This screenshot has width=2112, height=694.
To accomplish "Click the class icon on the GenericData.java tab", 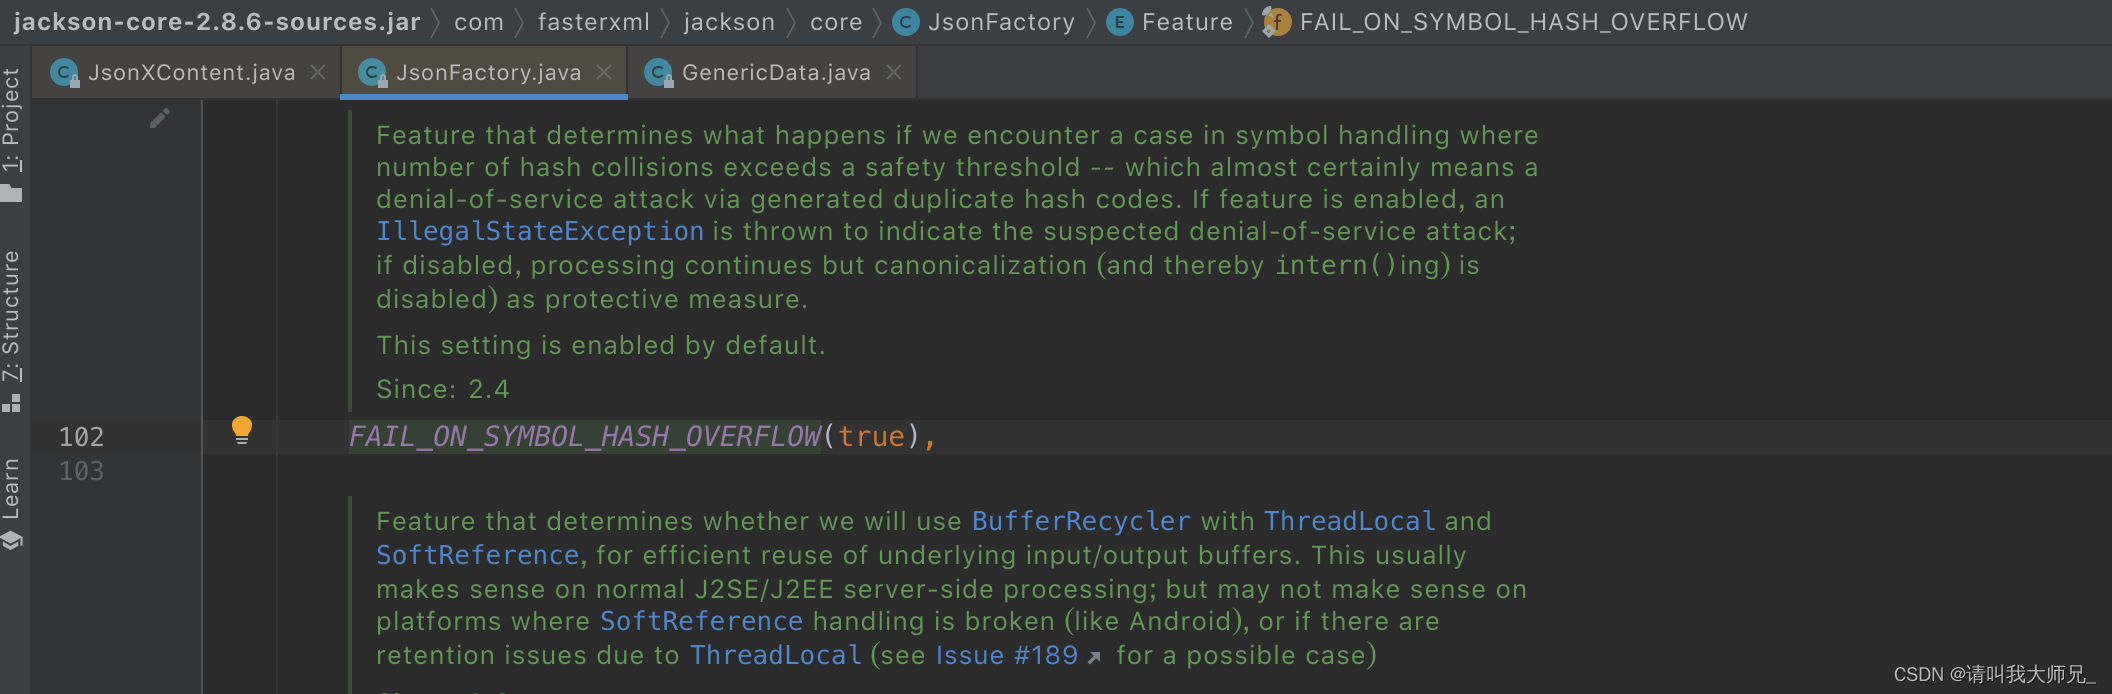I will click(x=658, y=71).
